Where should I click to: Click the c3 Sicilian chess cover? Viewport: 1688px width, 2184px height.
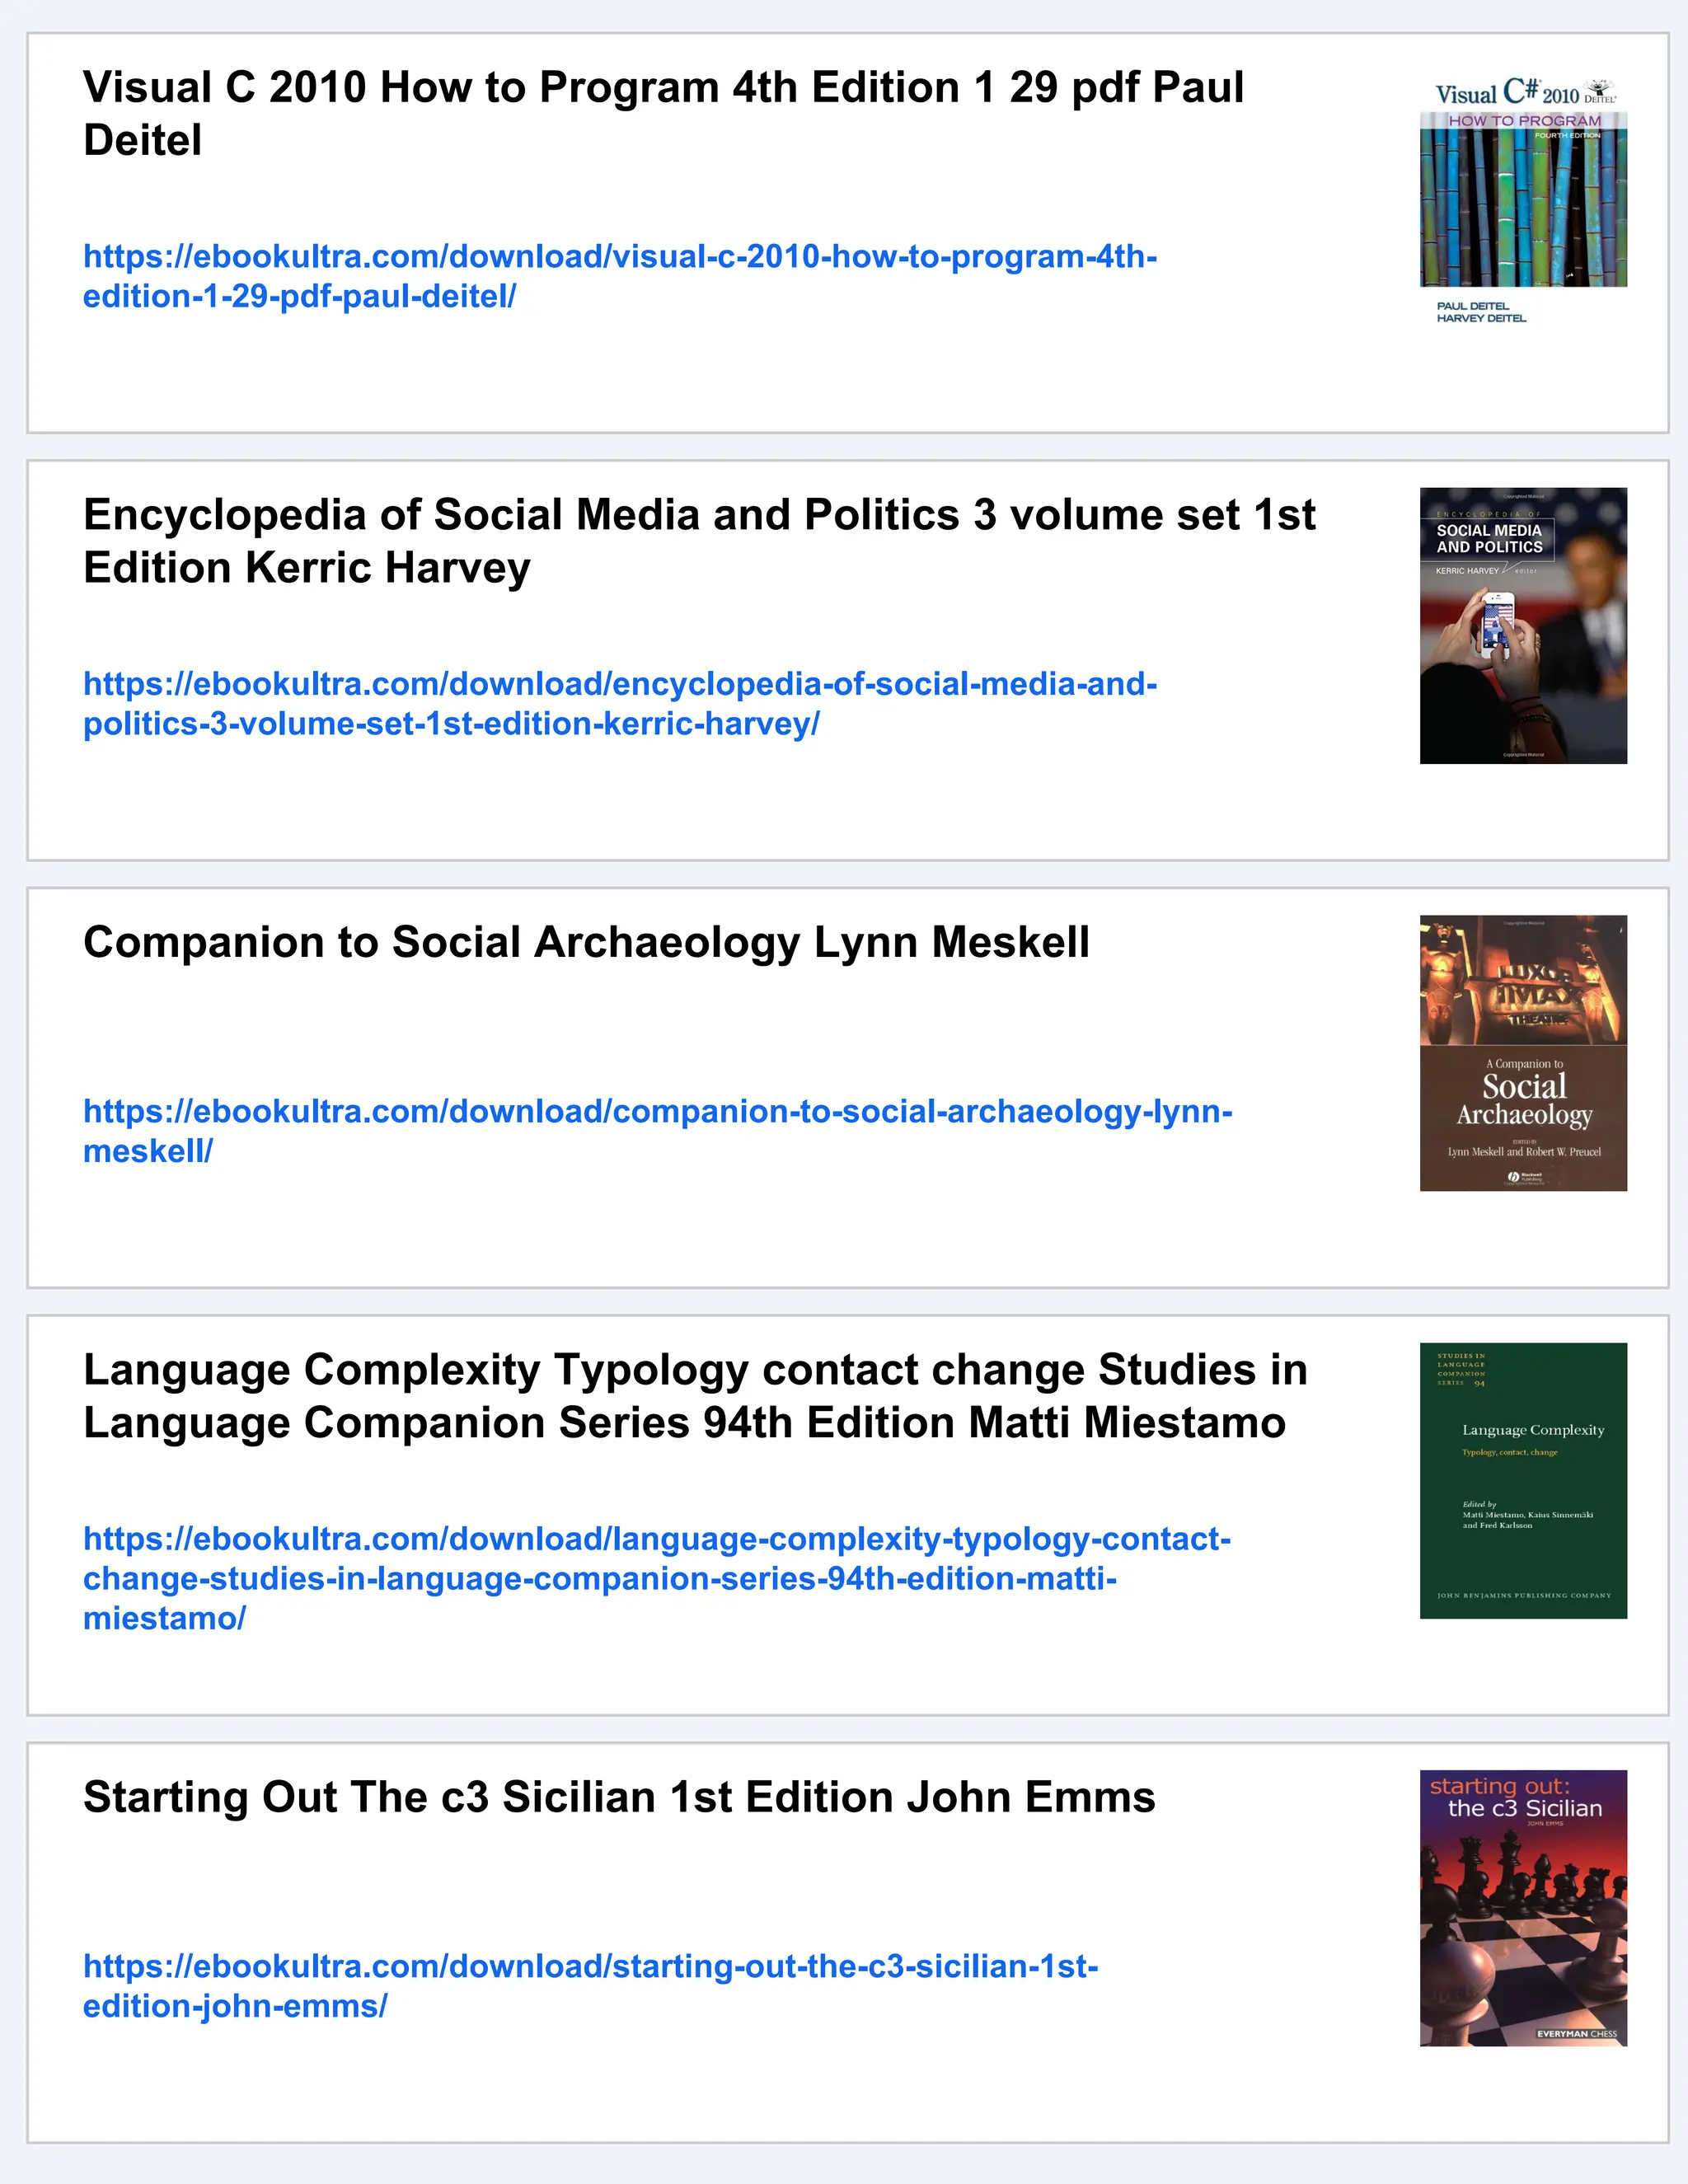coord(1523,1908)
